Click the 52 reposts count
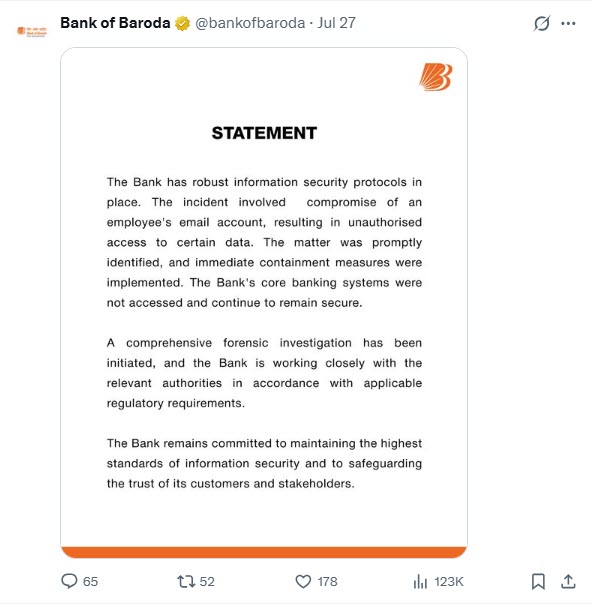This screenshot has width=592, height=606. 207,582
